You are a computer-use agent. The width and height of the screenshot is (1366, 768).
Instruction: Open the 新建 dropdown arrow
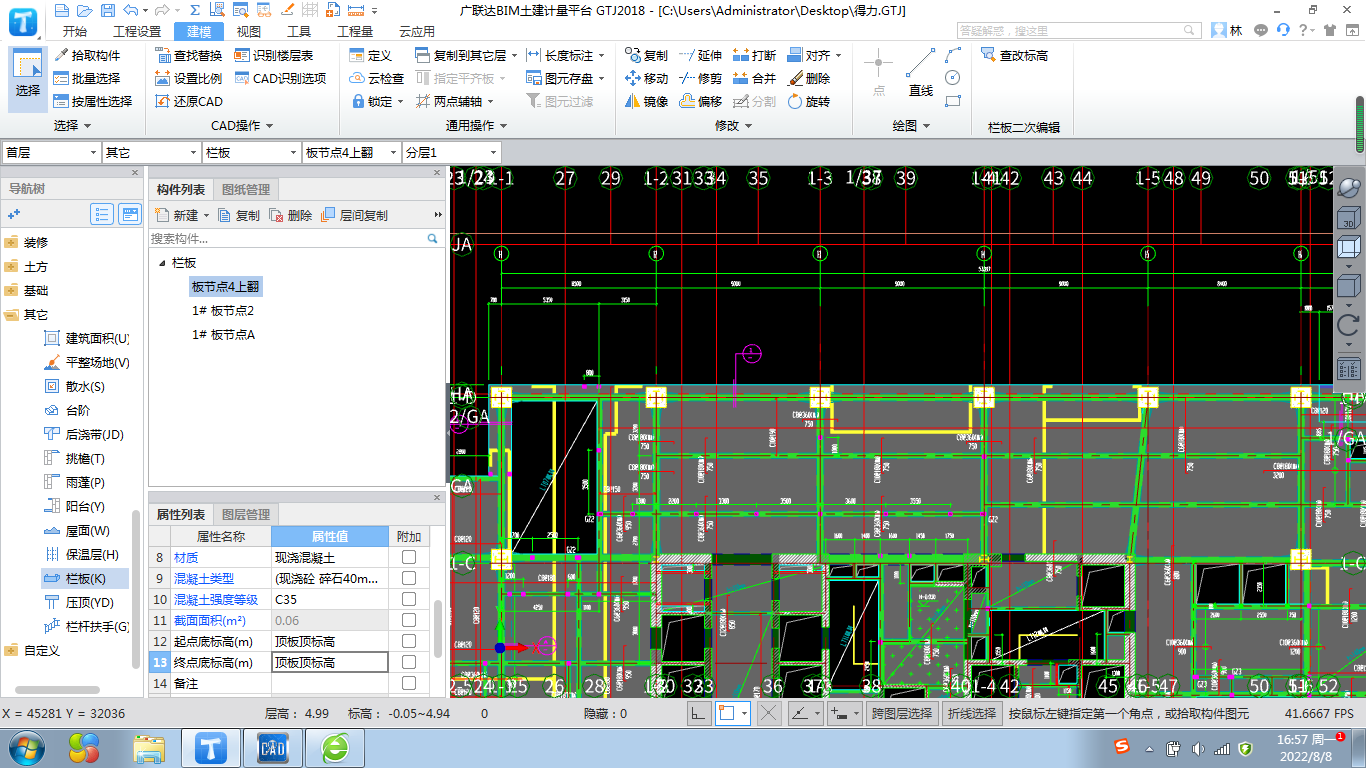(207, 215)
